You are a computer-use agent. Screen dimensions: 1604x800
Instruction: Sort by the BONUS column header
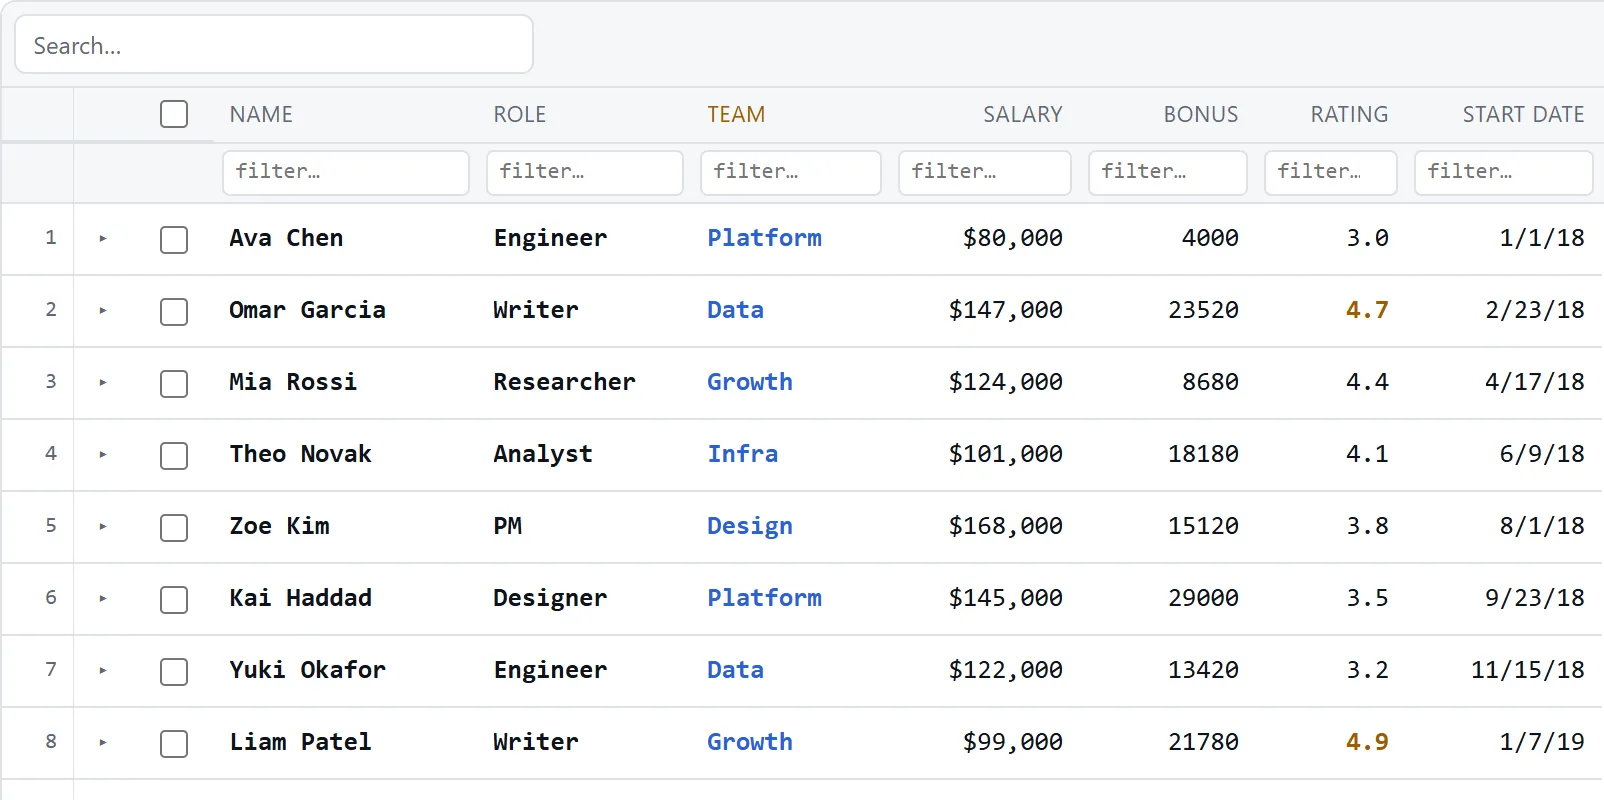1200,115
